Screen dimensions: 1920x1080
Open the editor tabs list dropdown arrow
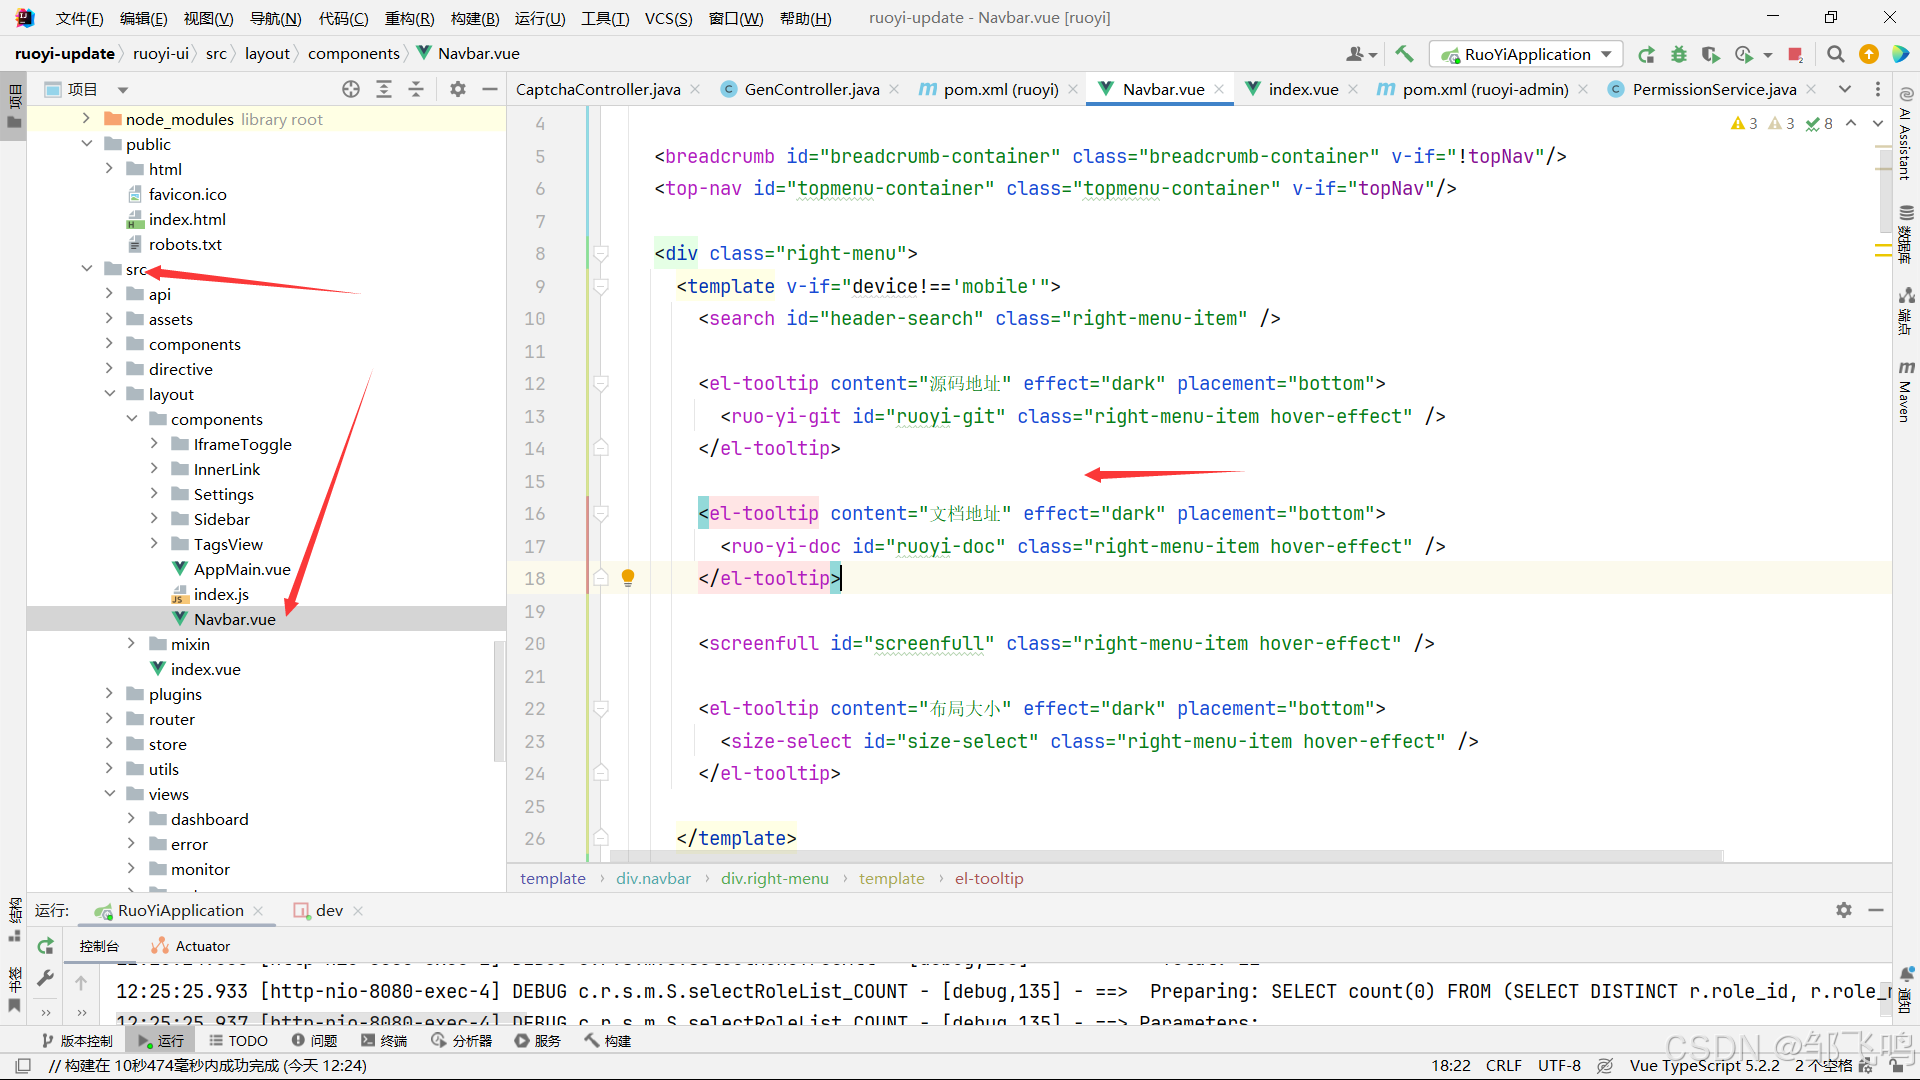click(1845, 89)
